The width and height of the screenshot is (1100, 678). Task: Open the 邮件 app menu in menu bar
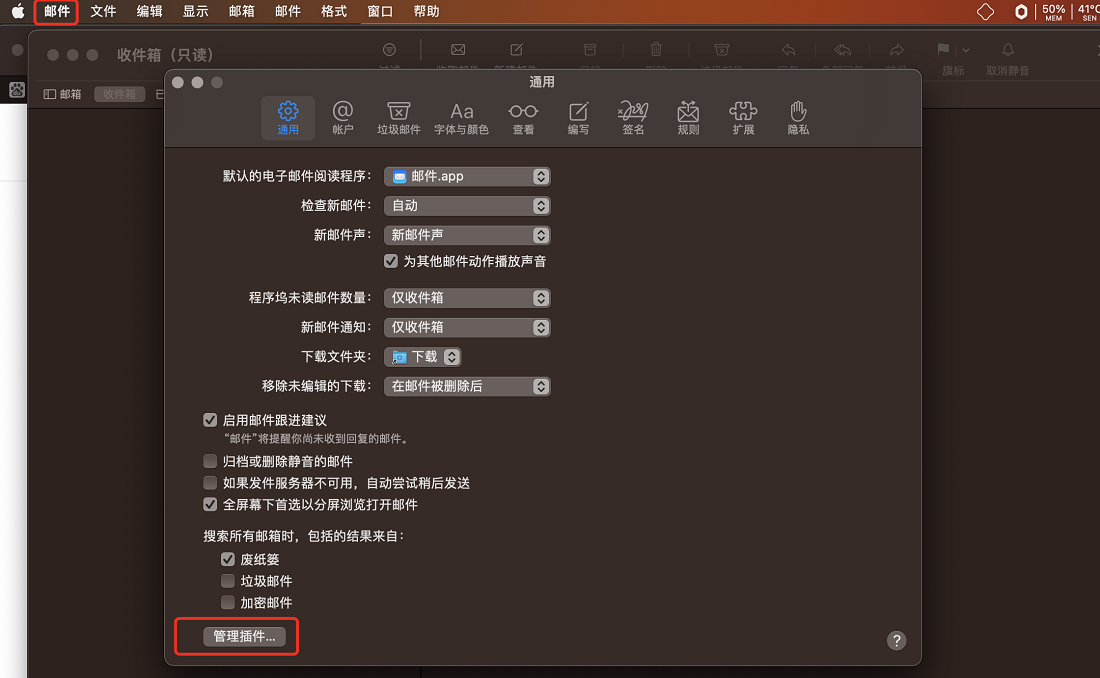pos(57,11)
